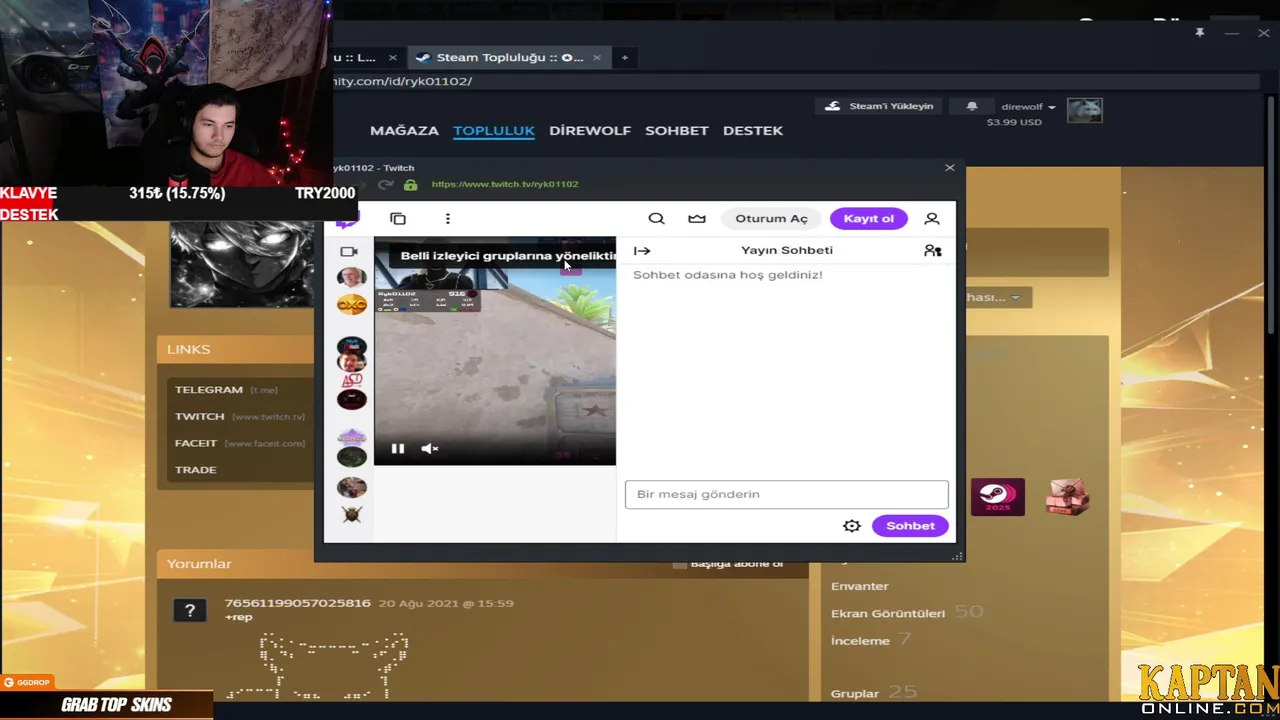Screen dimensions: 1280x720
Task: Open Steam notifications bell
Action: (972, 106)
